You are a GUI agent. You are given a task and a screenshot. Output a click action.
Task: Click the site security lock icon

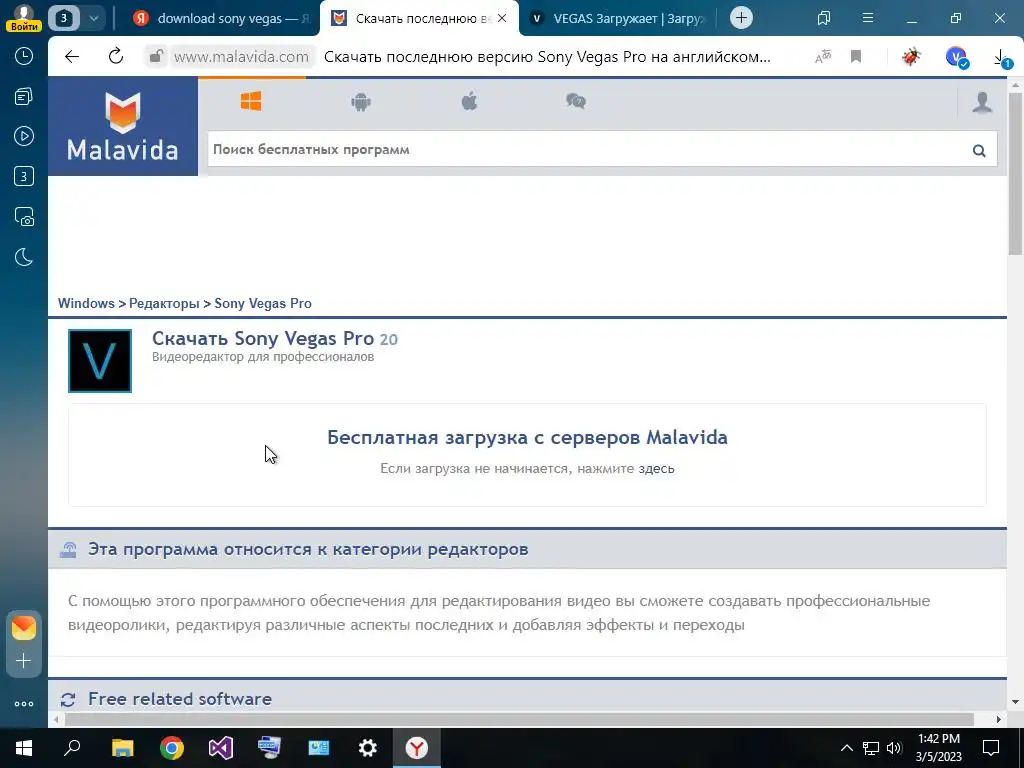pos(156,57)
